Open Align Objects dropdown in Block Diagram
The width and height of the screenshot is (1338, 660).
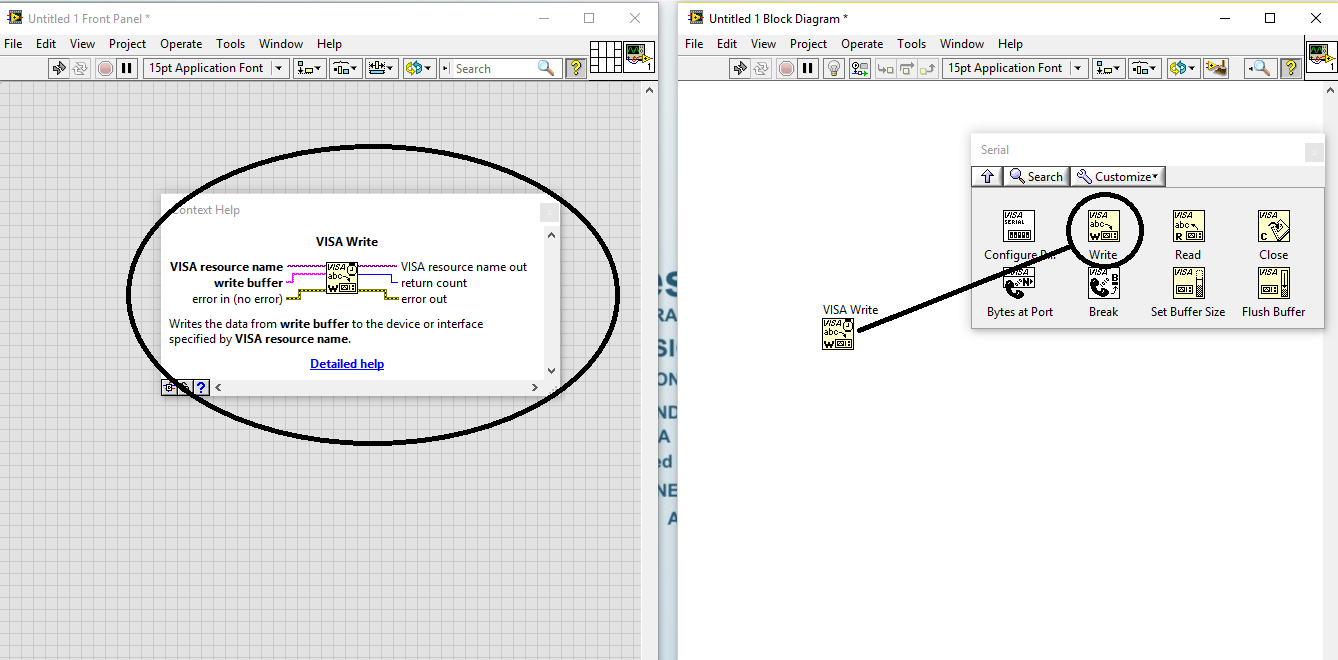1108,68
